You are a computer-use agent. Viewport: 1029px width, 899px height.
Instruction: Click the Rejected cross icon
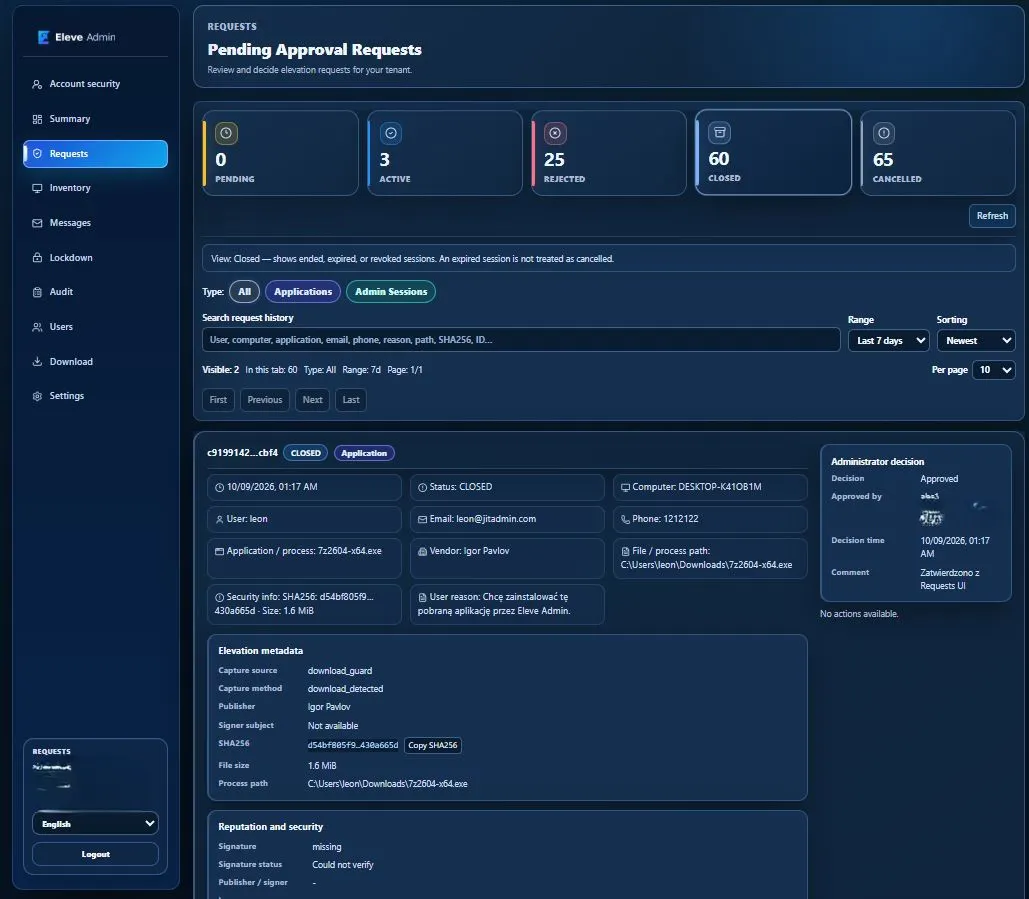tap(555, 133)
